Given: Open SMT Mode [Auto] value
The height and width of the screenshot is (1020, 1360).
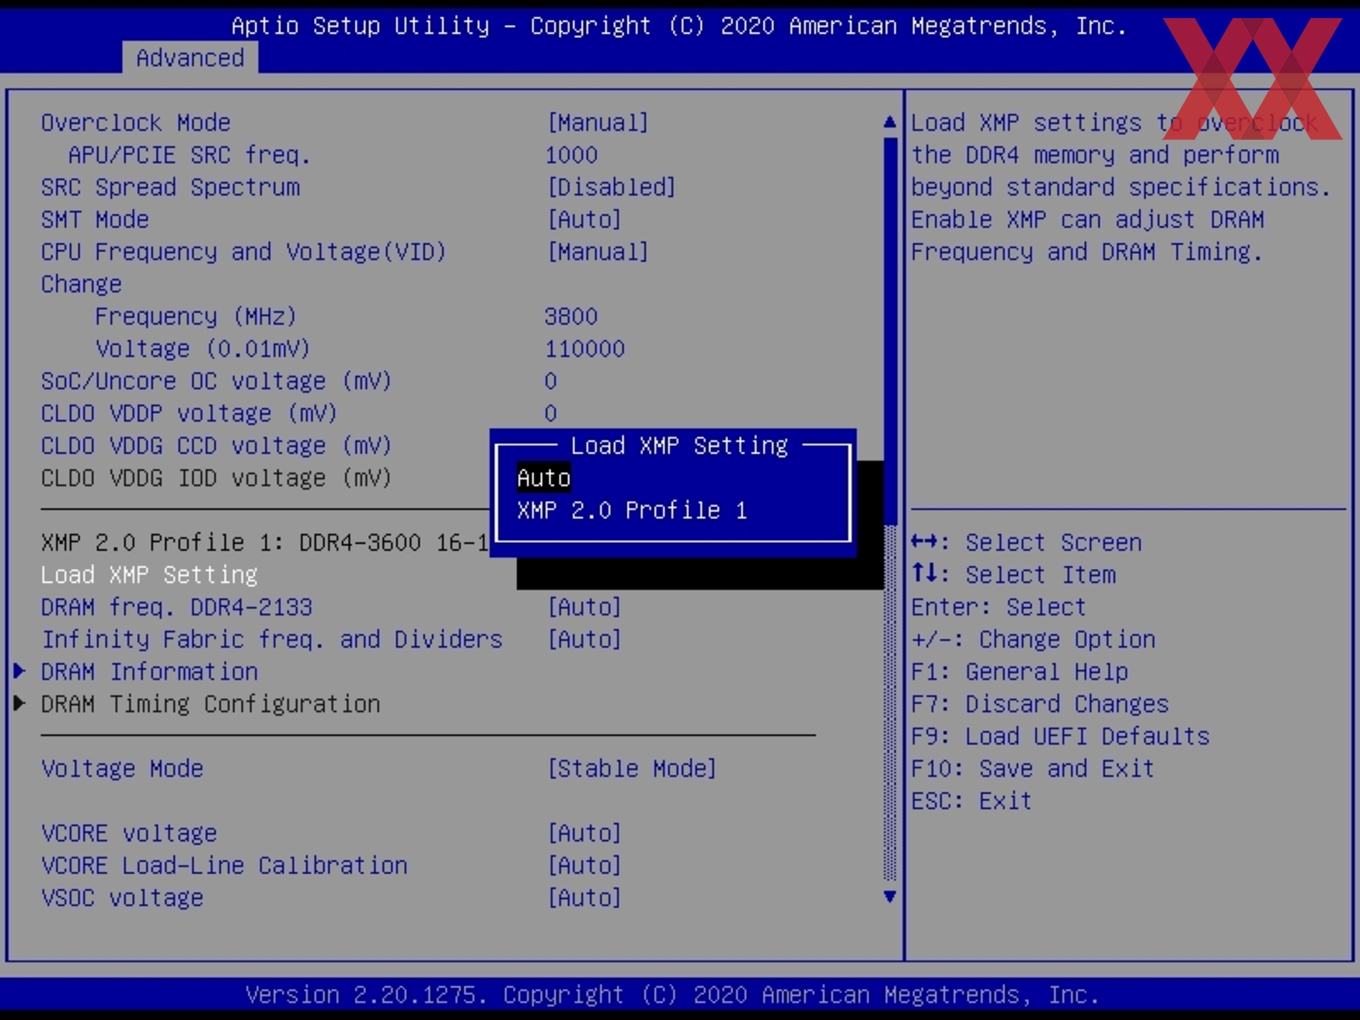Looking at the screenshot, I should pos(584,219).
